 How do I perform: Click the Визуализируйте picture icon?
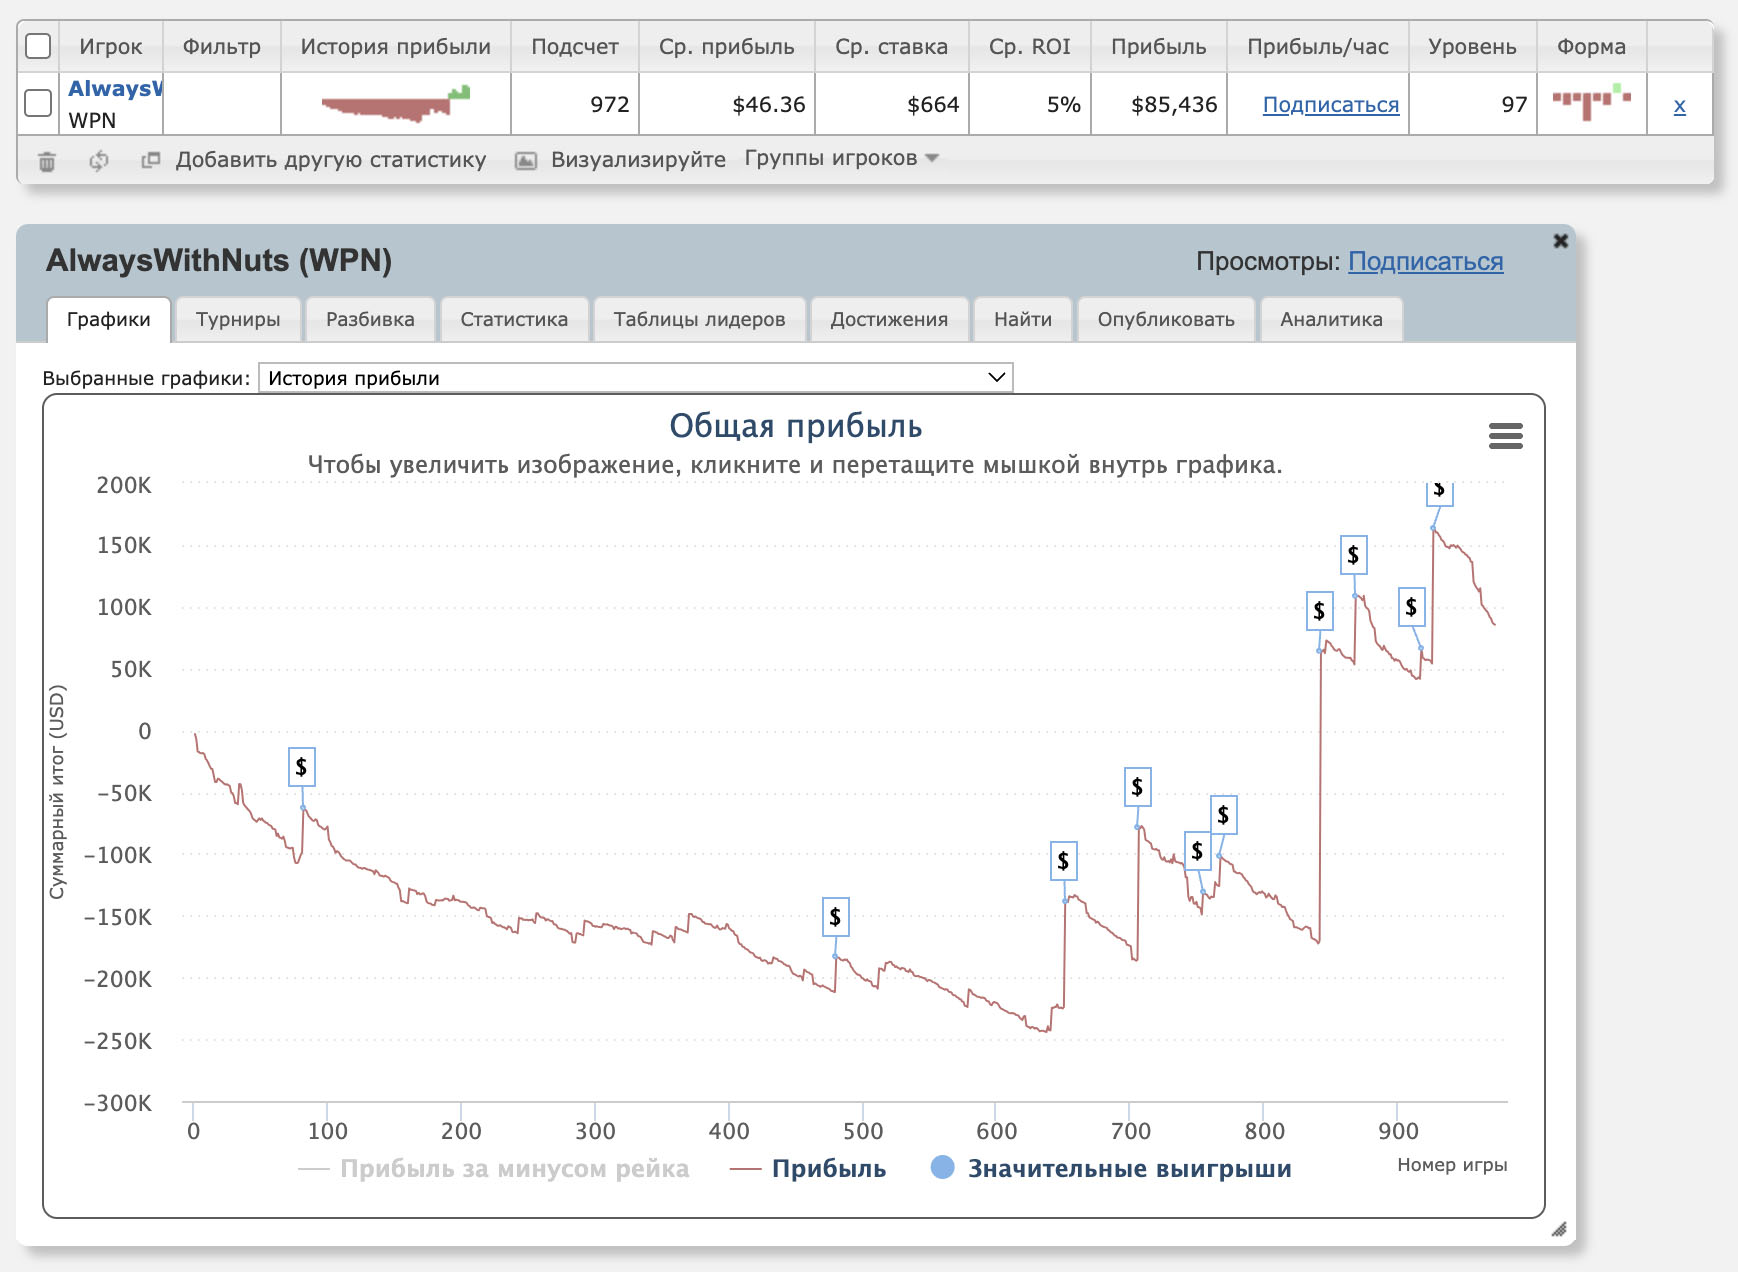525,161
